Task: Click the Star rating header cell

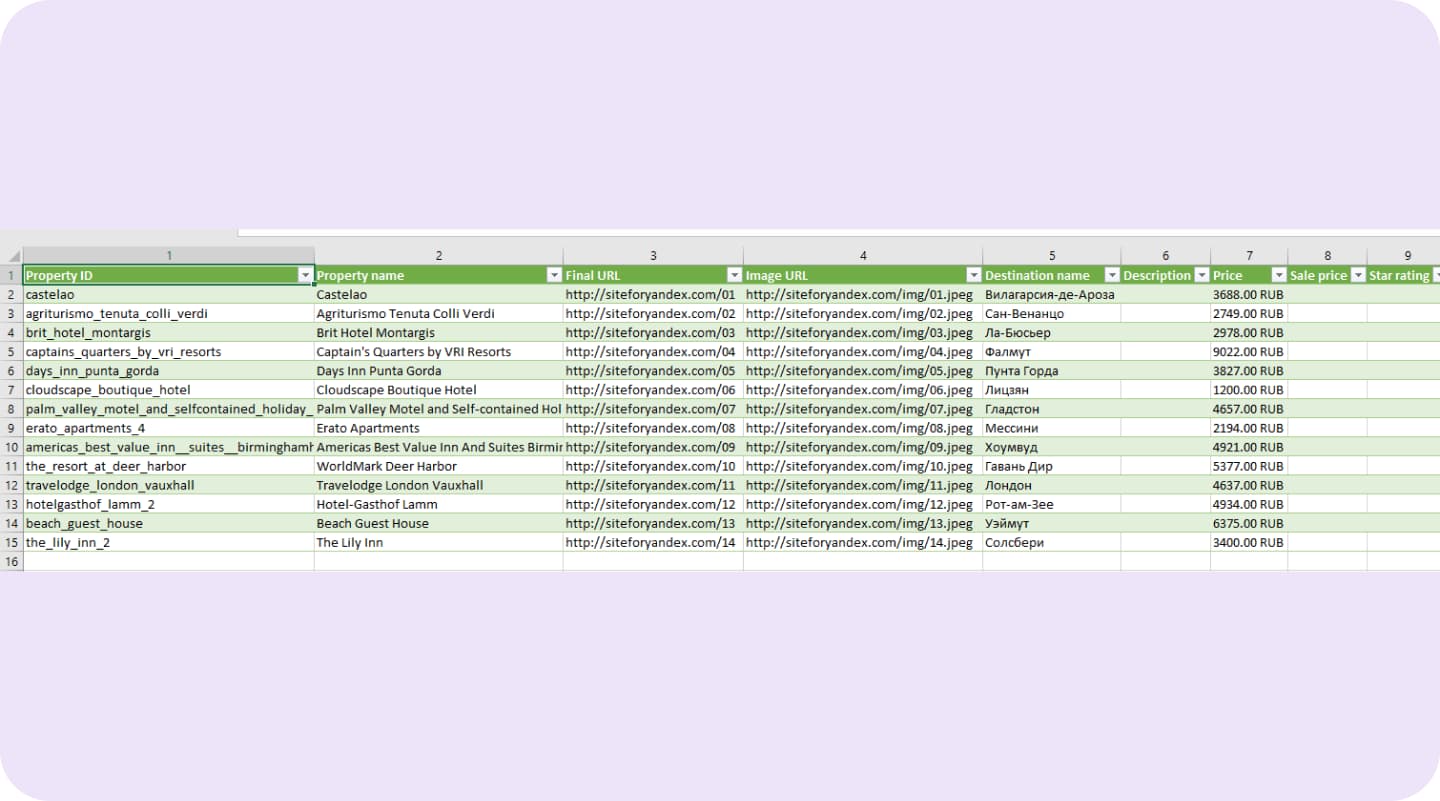Action: [x=1404, y=275]
